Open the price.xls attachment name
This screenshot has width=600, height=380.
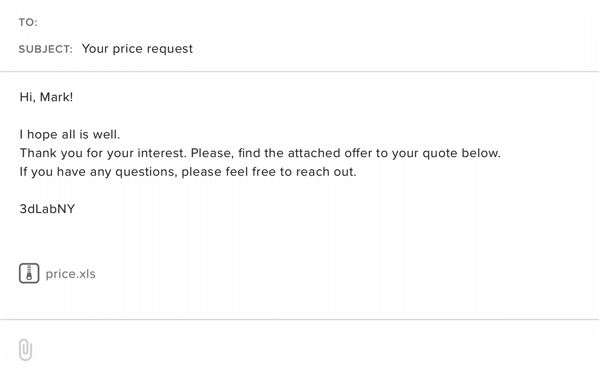click(70, 274)
